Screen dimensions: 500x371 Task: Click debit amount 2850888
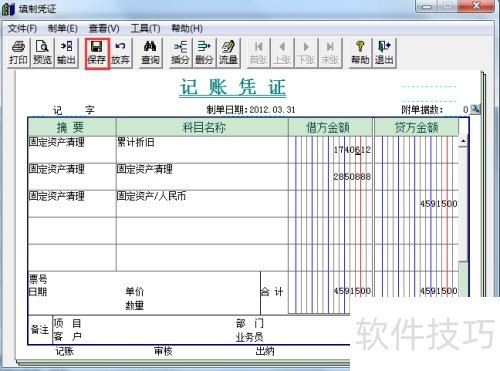click(352, 177)
